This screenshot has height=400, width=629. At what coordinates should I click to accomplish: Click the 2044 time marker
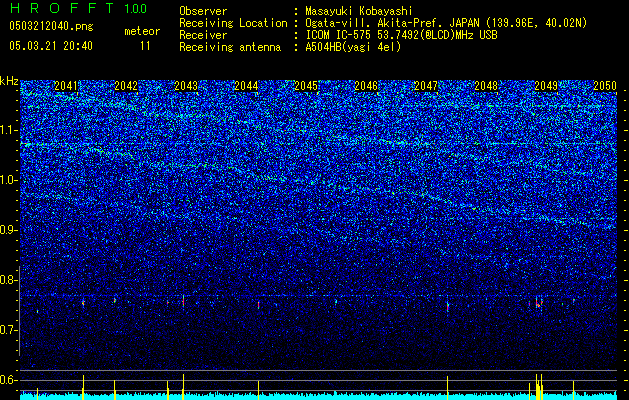pos(246,86)
